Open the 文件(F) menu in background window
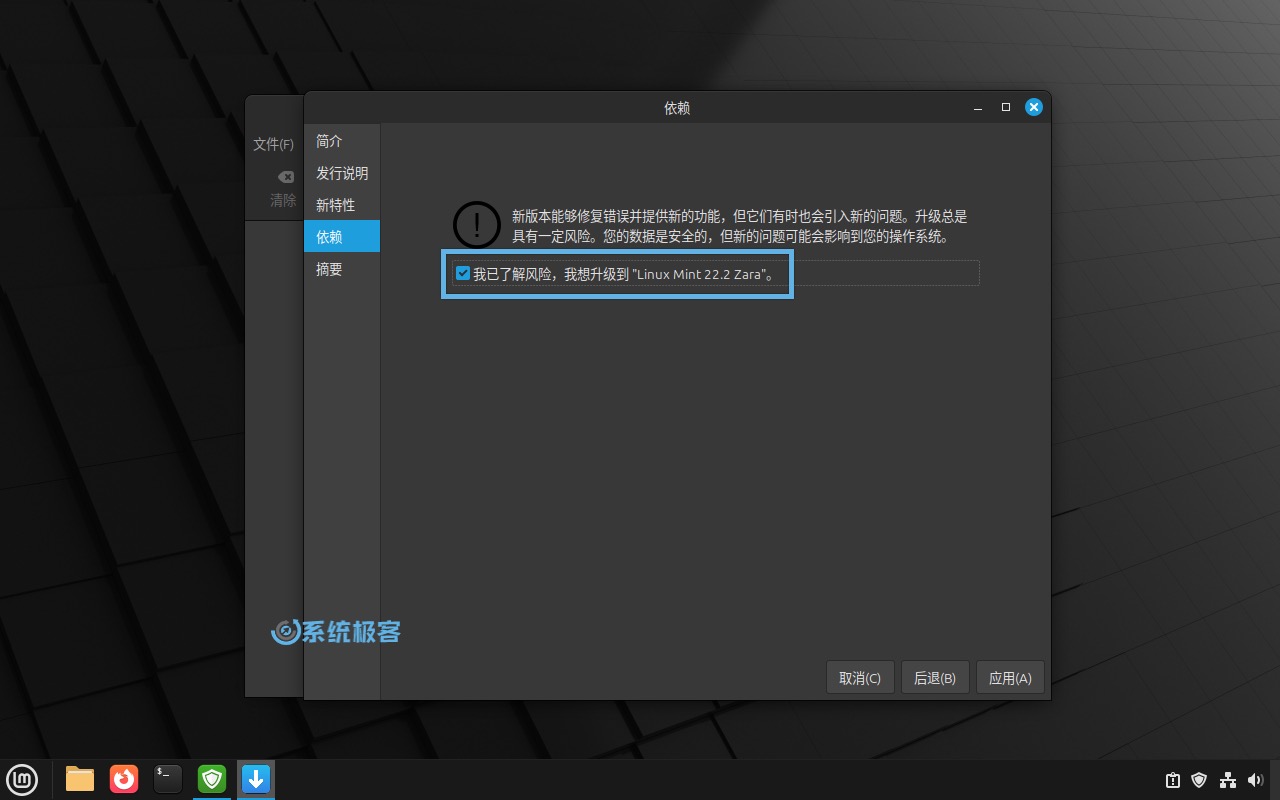Viewport: 1280px width, 800px height. click(274, 144)
